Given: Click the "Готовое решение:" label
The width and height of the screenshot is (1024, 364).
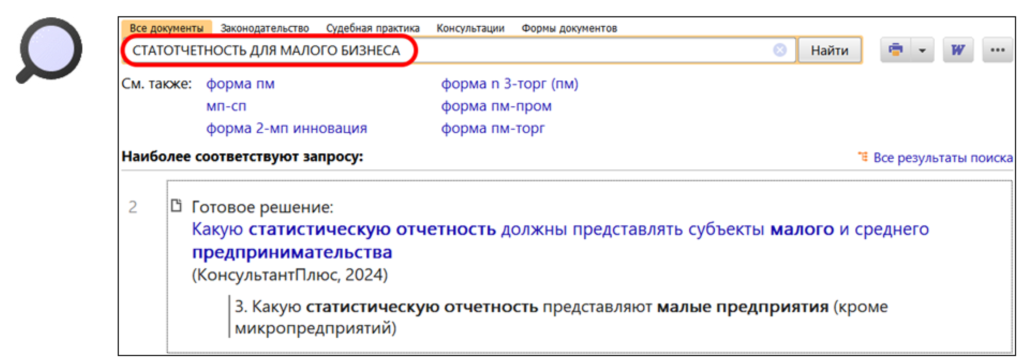Looking at the screenshot, I should click(263, 207).
